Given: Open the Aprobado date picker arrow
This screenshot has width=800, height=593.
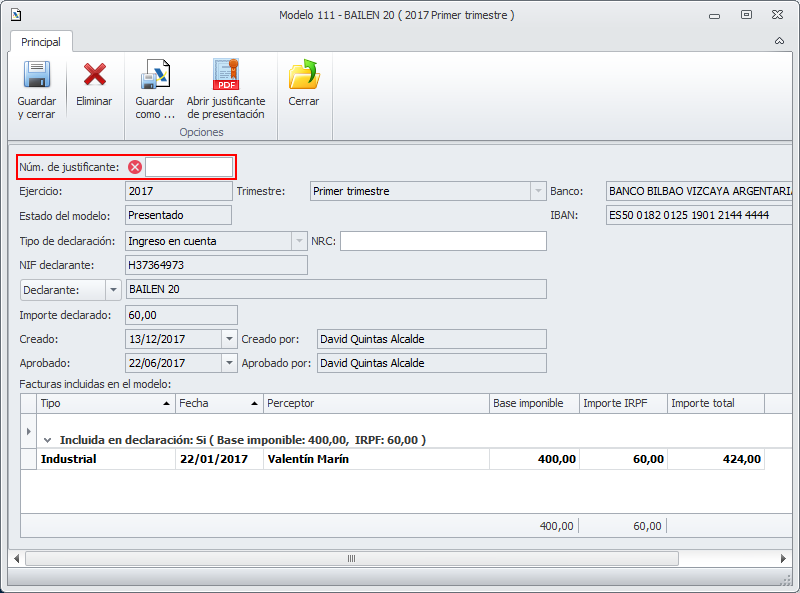Looking at the screenshot, I should coord(229,363).
